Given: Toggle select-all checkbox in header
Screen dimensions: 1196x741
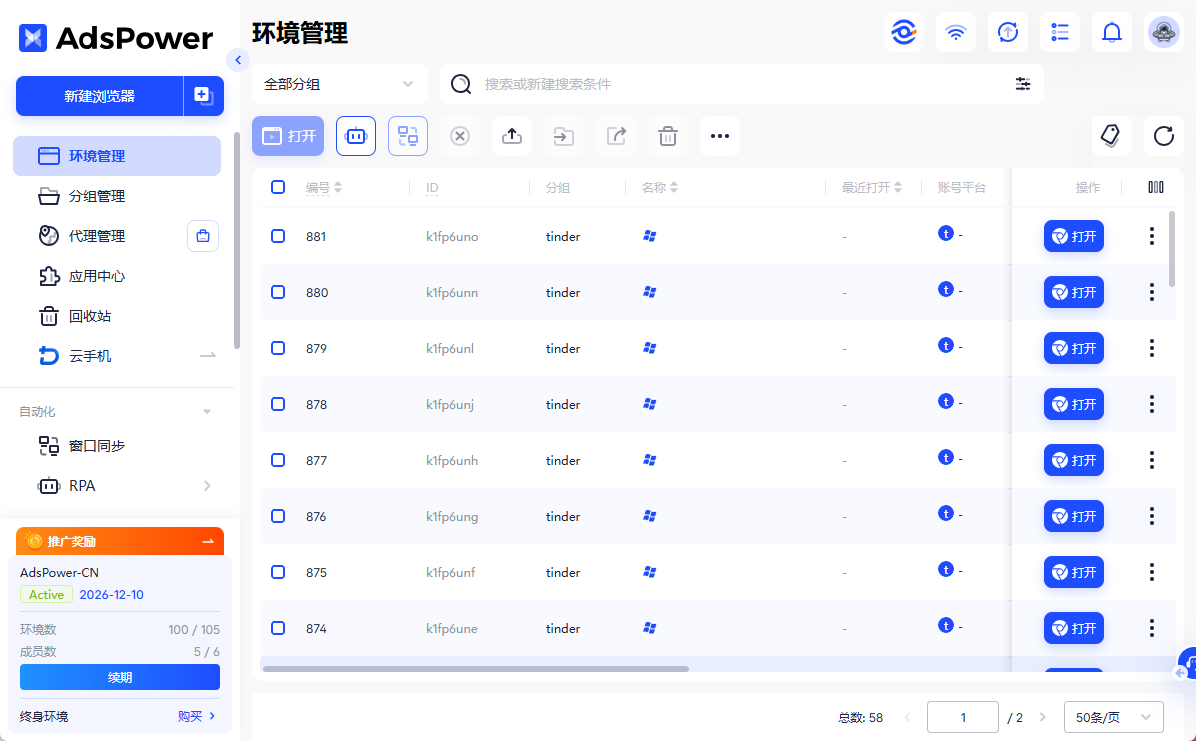Looking at the screenshot, I should tap(278, 187).
